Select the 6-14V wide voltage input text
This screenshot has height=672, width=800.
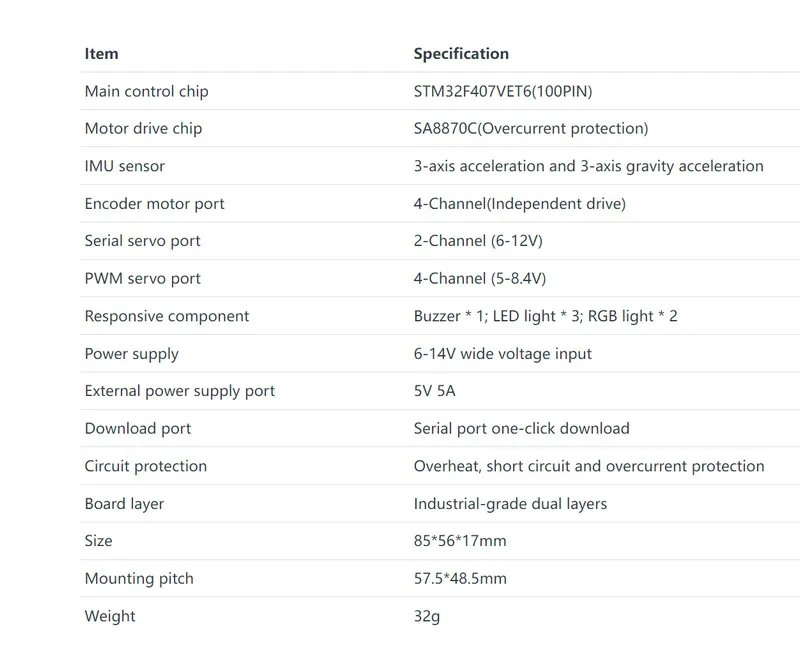point(503,354)
